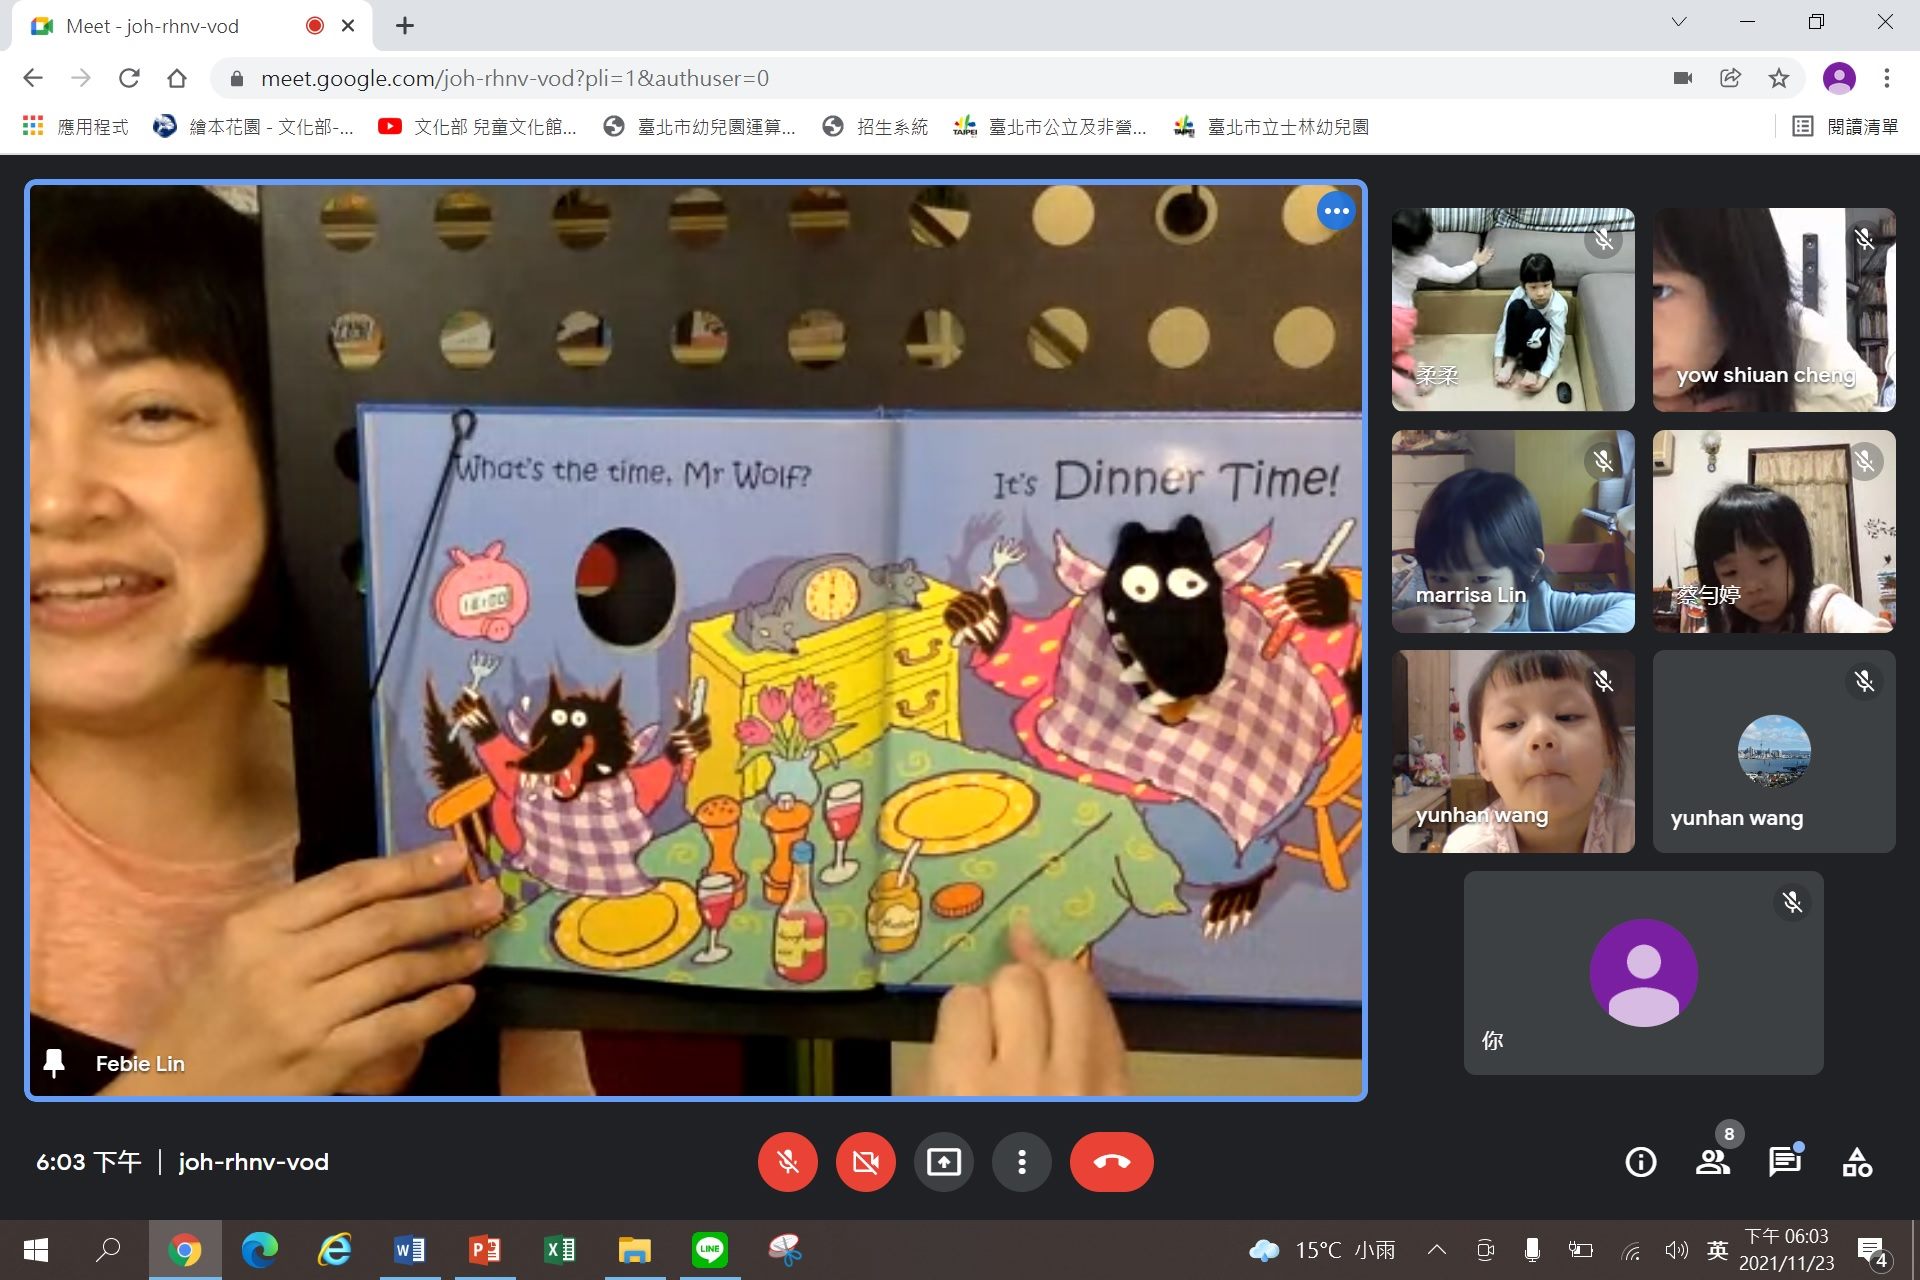Open Internet Explorer from taskbar
Screen dimensions: 1920x1280
pos(335,1250)
